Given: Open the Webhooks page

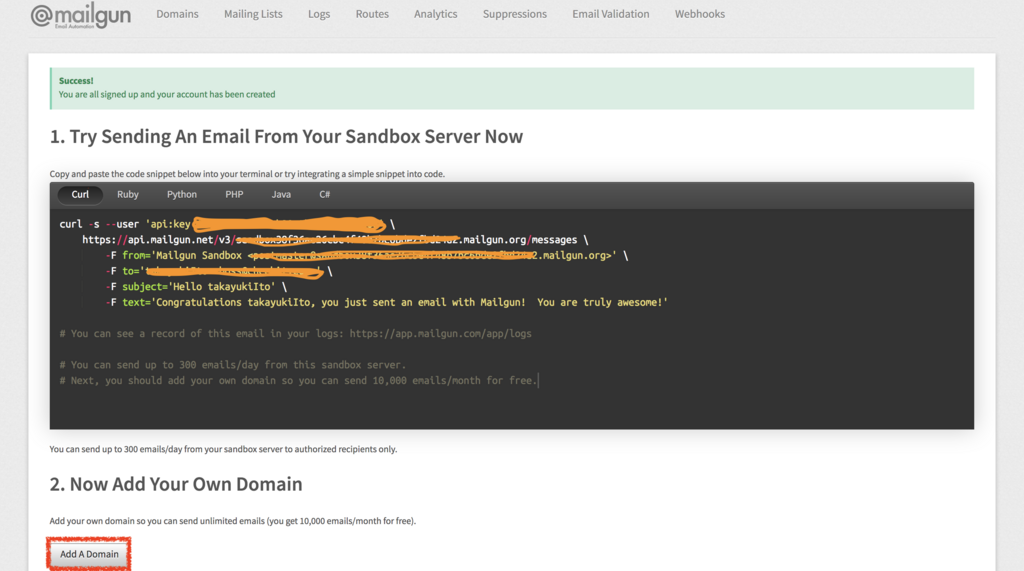Looking at the screenshot, I should pyautogui.click(x=699, y=14).
